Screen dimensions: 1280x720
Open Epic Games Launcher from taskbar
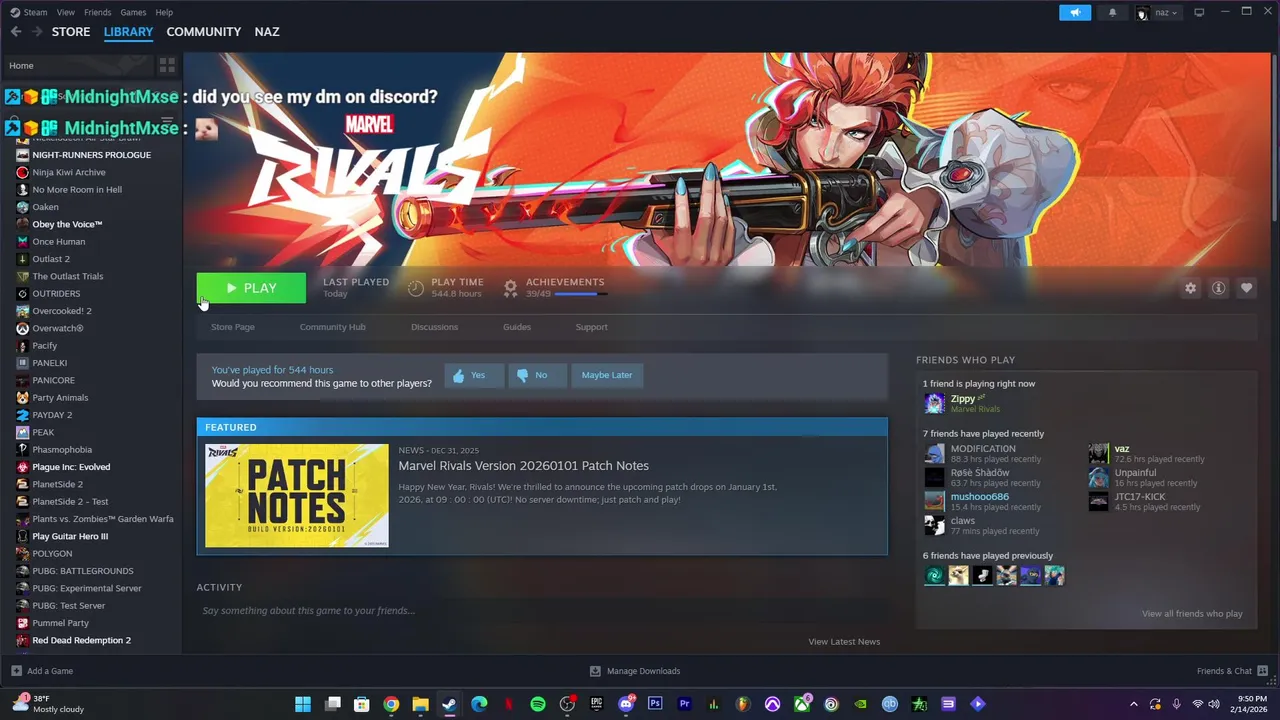point(597,704)
